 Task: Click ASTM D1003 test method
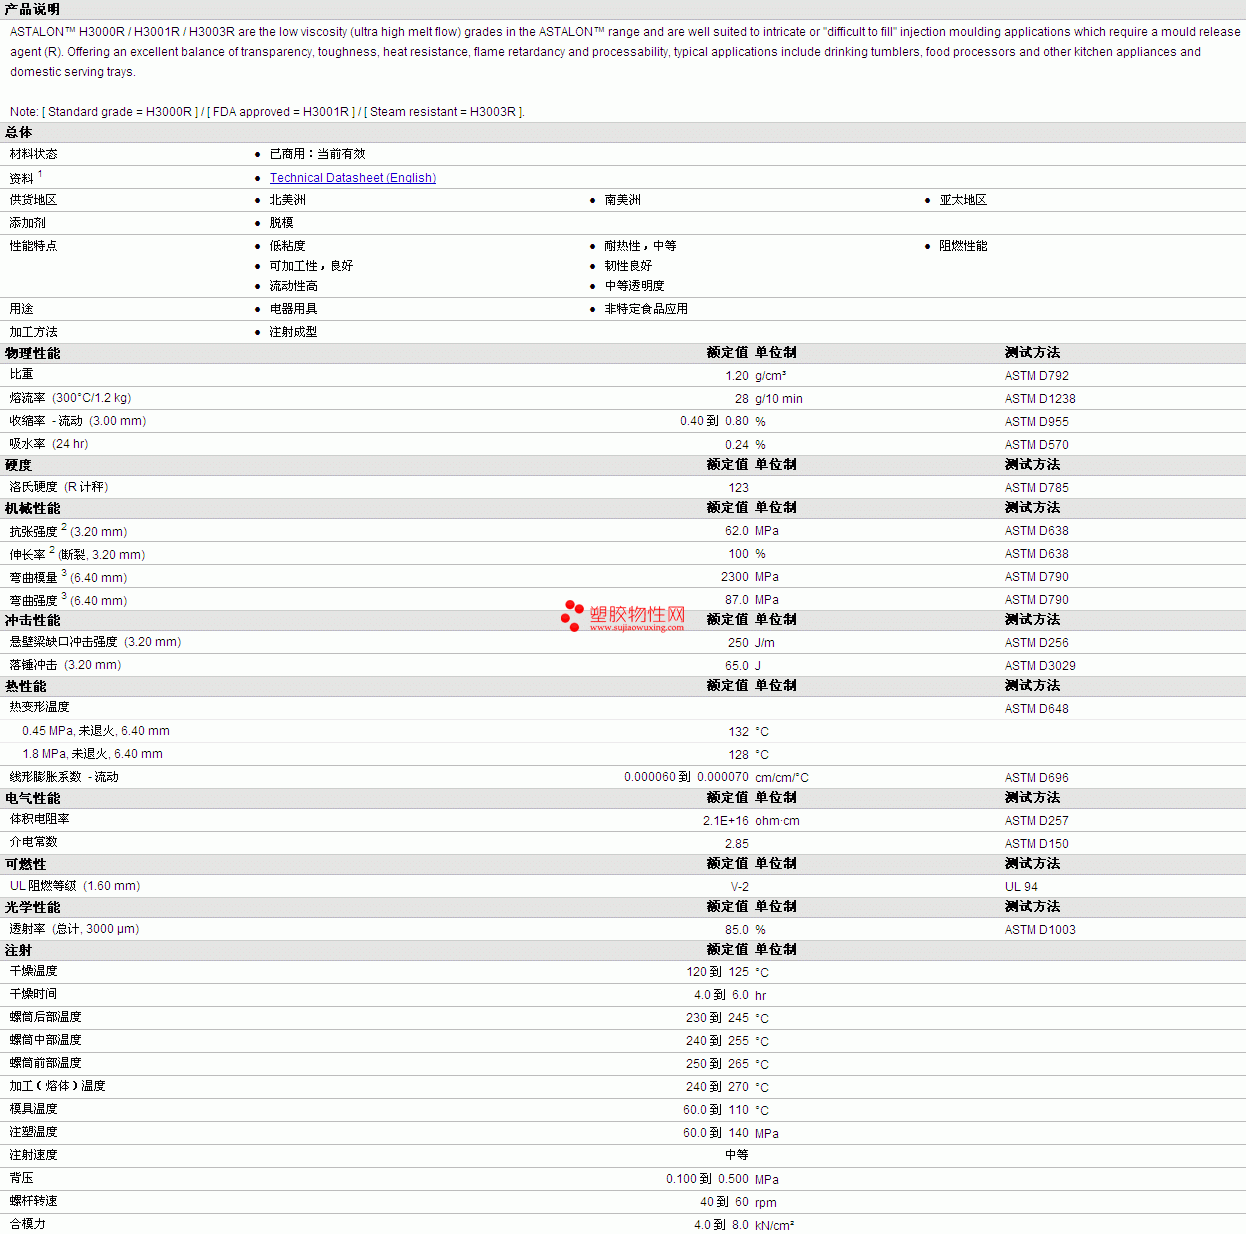[x=1040, y=930]
